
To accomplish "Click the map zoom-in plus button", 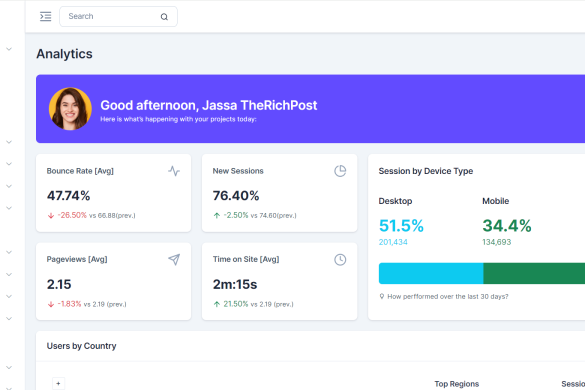I will point(58,383).
